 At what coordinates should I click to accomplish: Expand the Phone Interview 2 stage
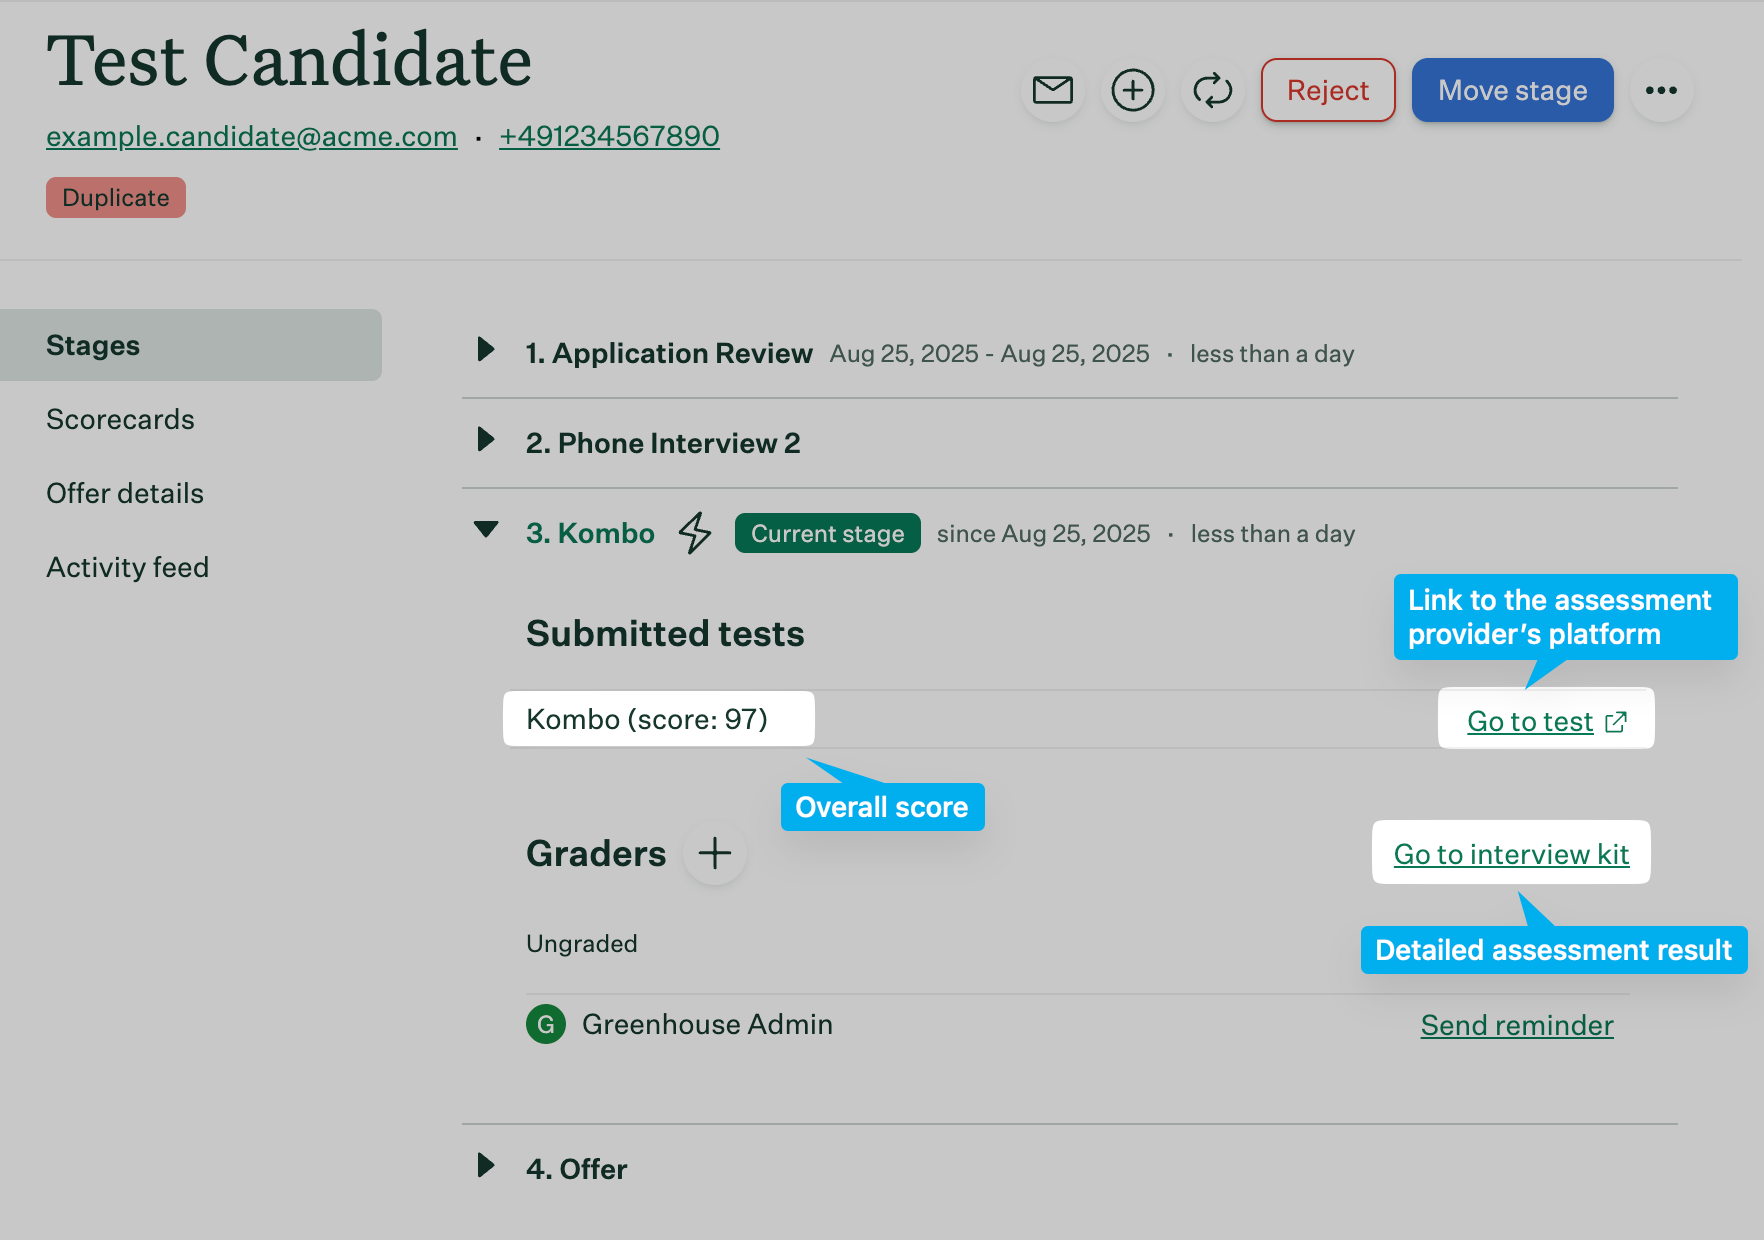tap(486, 440)
